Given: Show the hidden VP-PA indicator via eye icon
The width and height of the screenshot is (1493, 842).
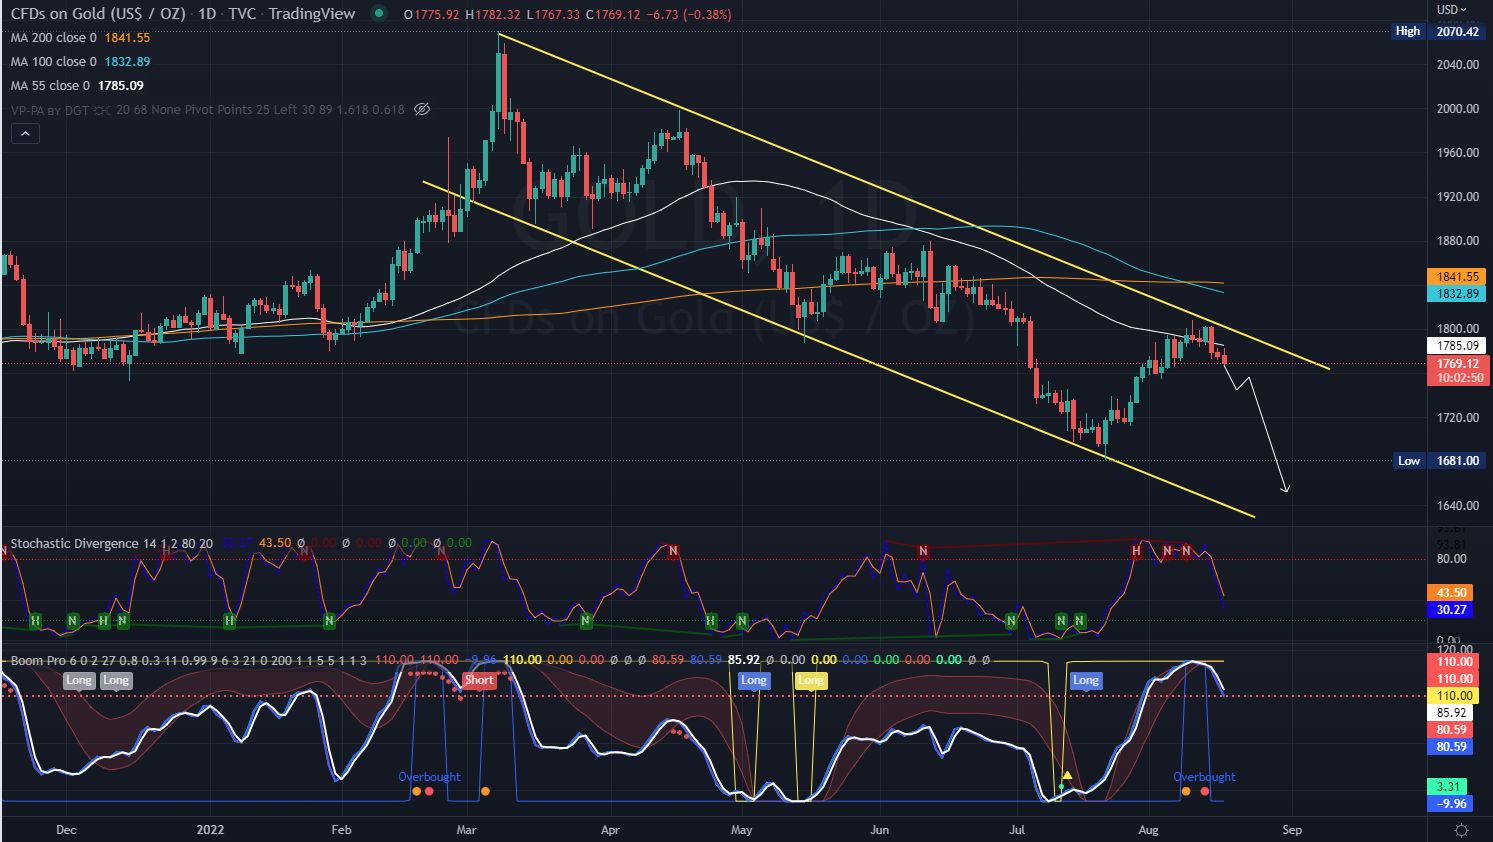Looking at the screenshot, I should click(422, 109).
